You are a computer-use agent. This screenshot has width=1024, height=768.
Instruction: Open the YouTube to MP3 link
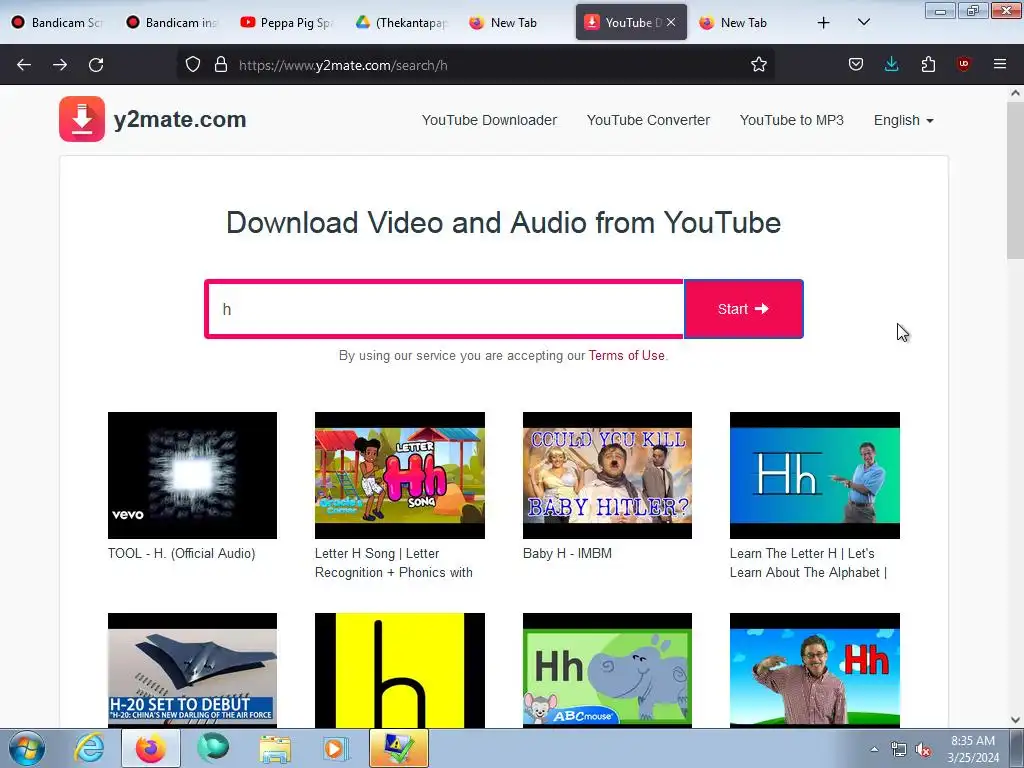click(x=792, y=120)
